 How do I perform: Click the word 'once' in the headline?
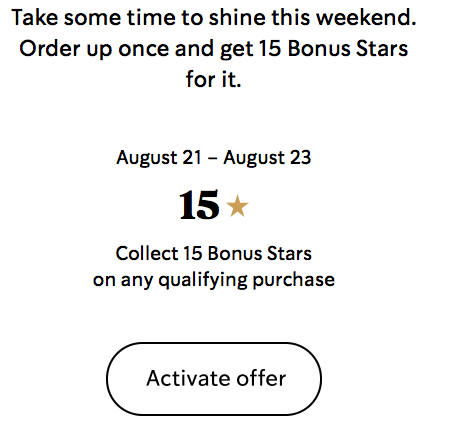point(144,49)
